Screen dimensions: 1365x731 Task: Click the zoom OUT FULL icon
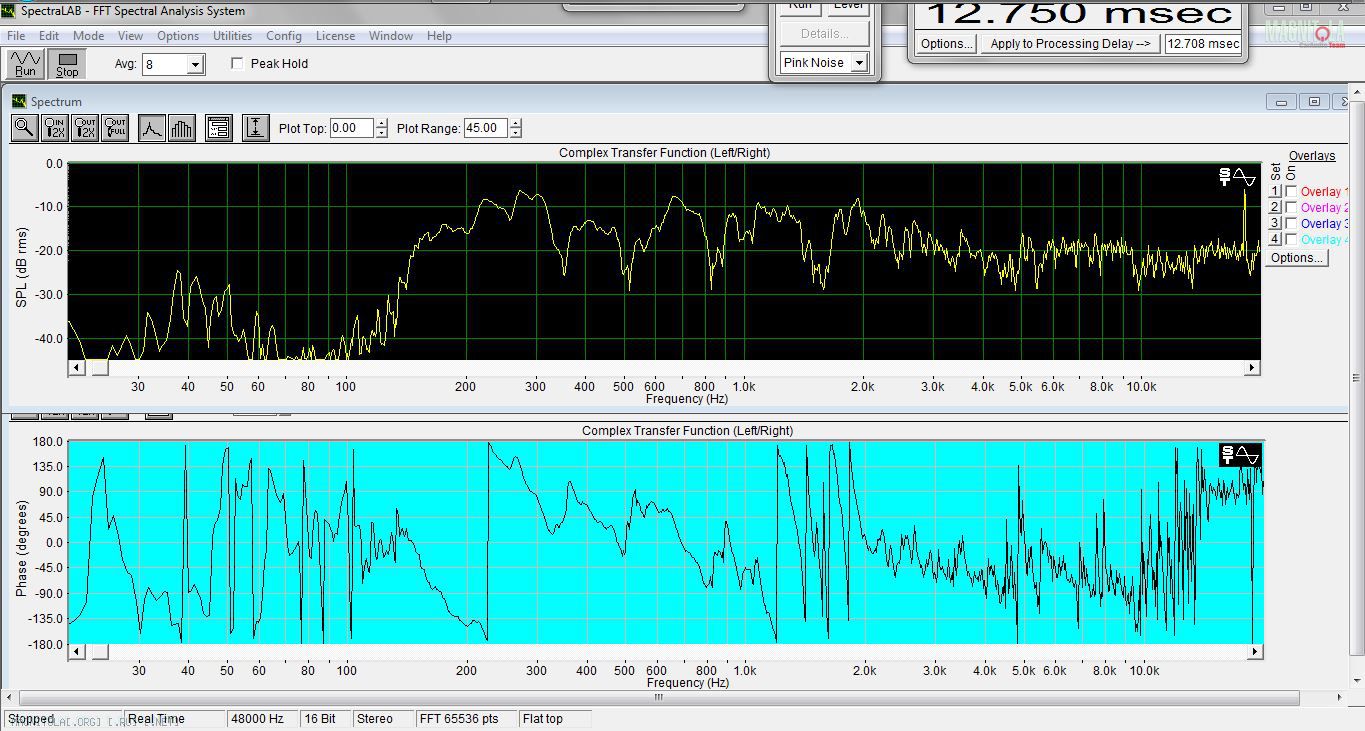(115, 128)
